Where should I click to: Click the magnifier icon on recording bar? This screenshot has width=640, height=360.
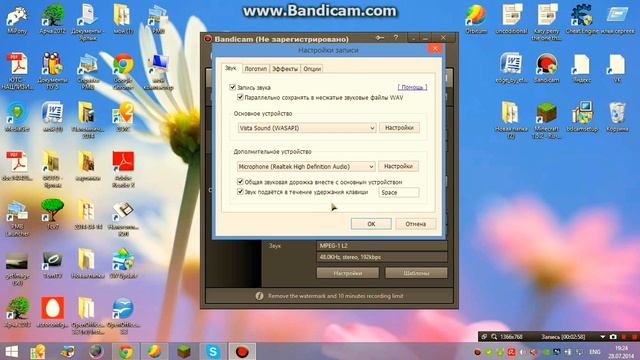(494, 337)
